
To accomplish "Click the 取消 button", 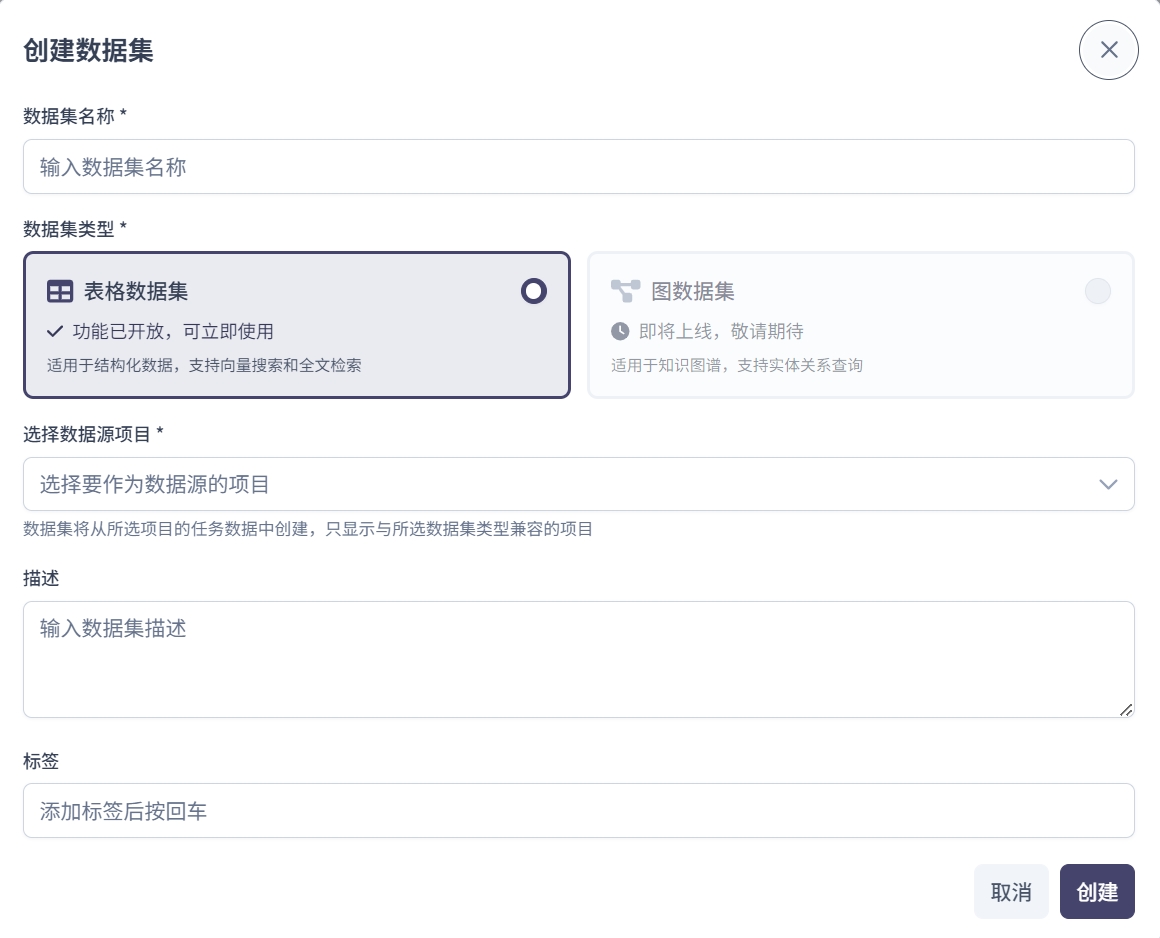I will click(x=1011, y=891).
